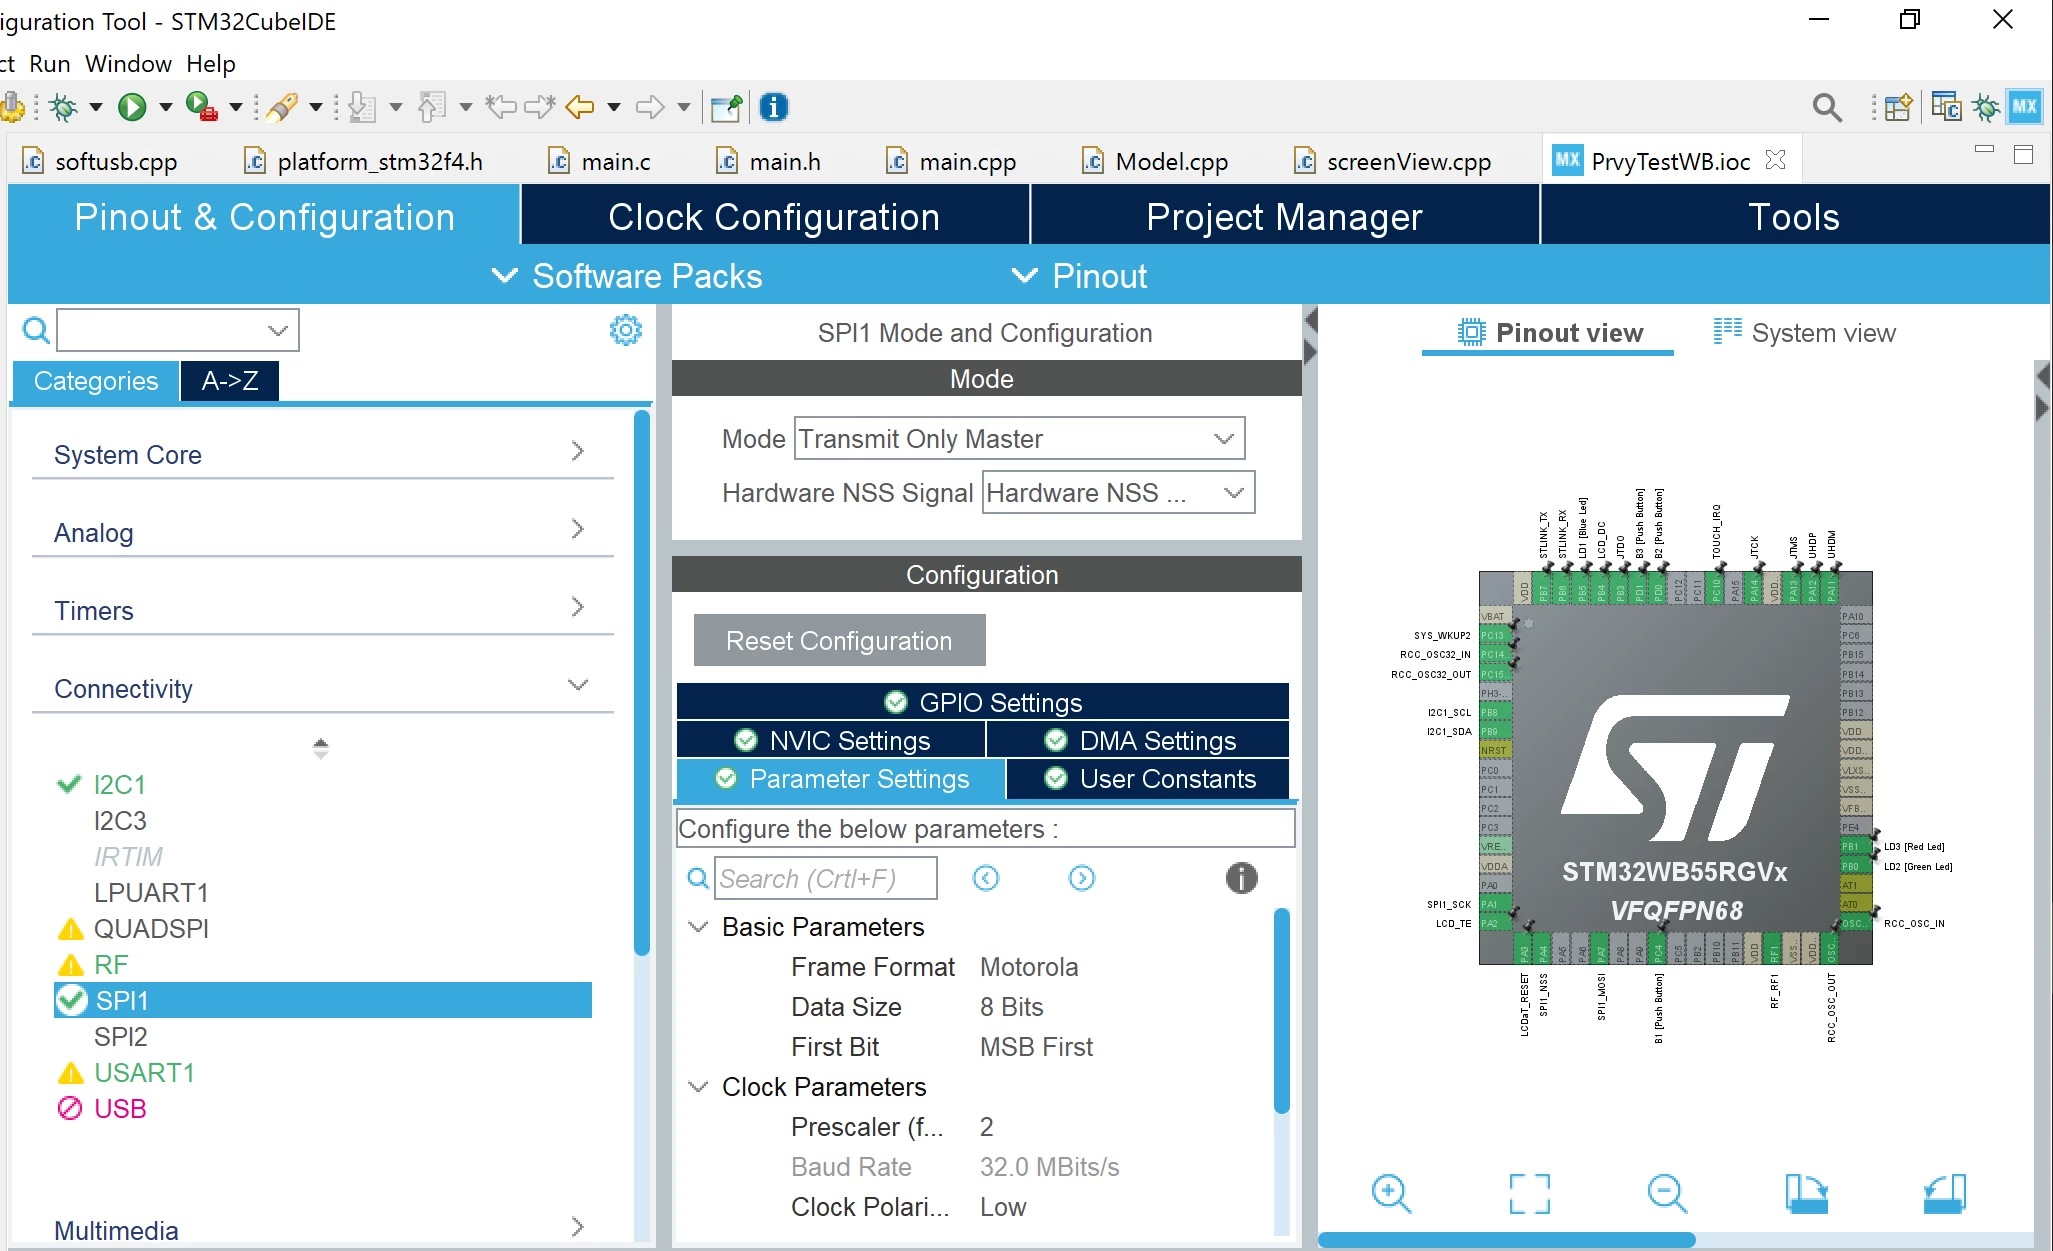Click the zoom in icon under pinout
Screen dimensions: 2053x1251
click(1391, 1193)
